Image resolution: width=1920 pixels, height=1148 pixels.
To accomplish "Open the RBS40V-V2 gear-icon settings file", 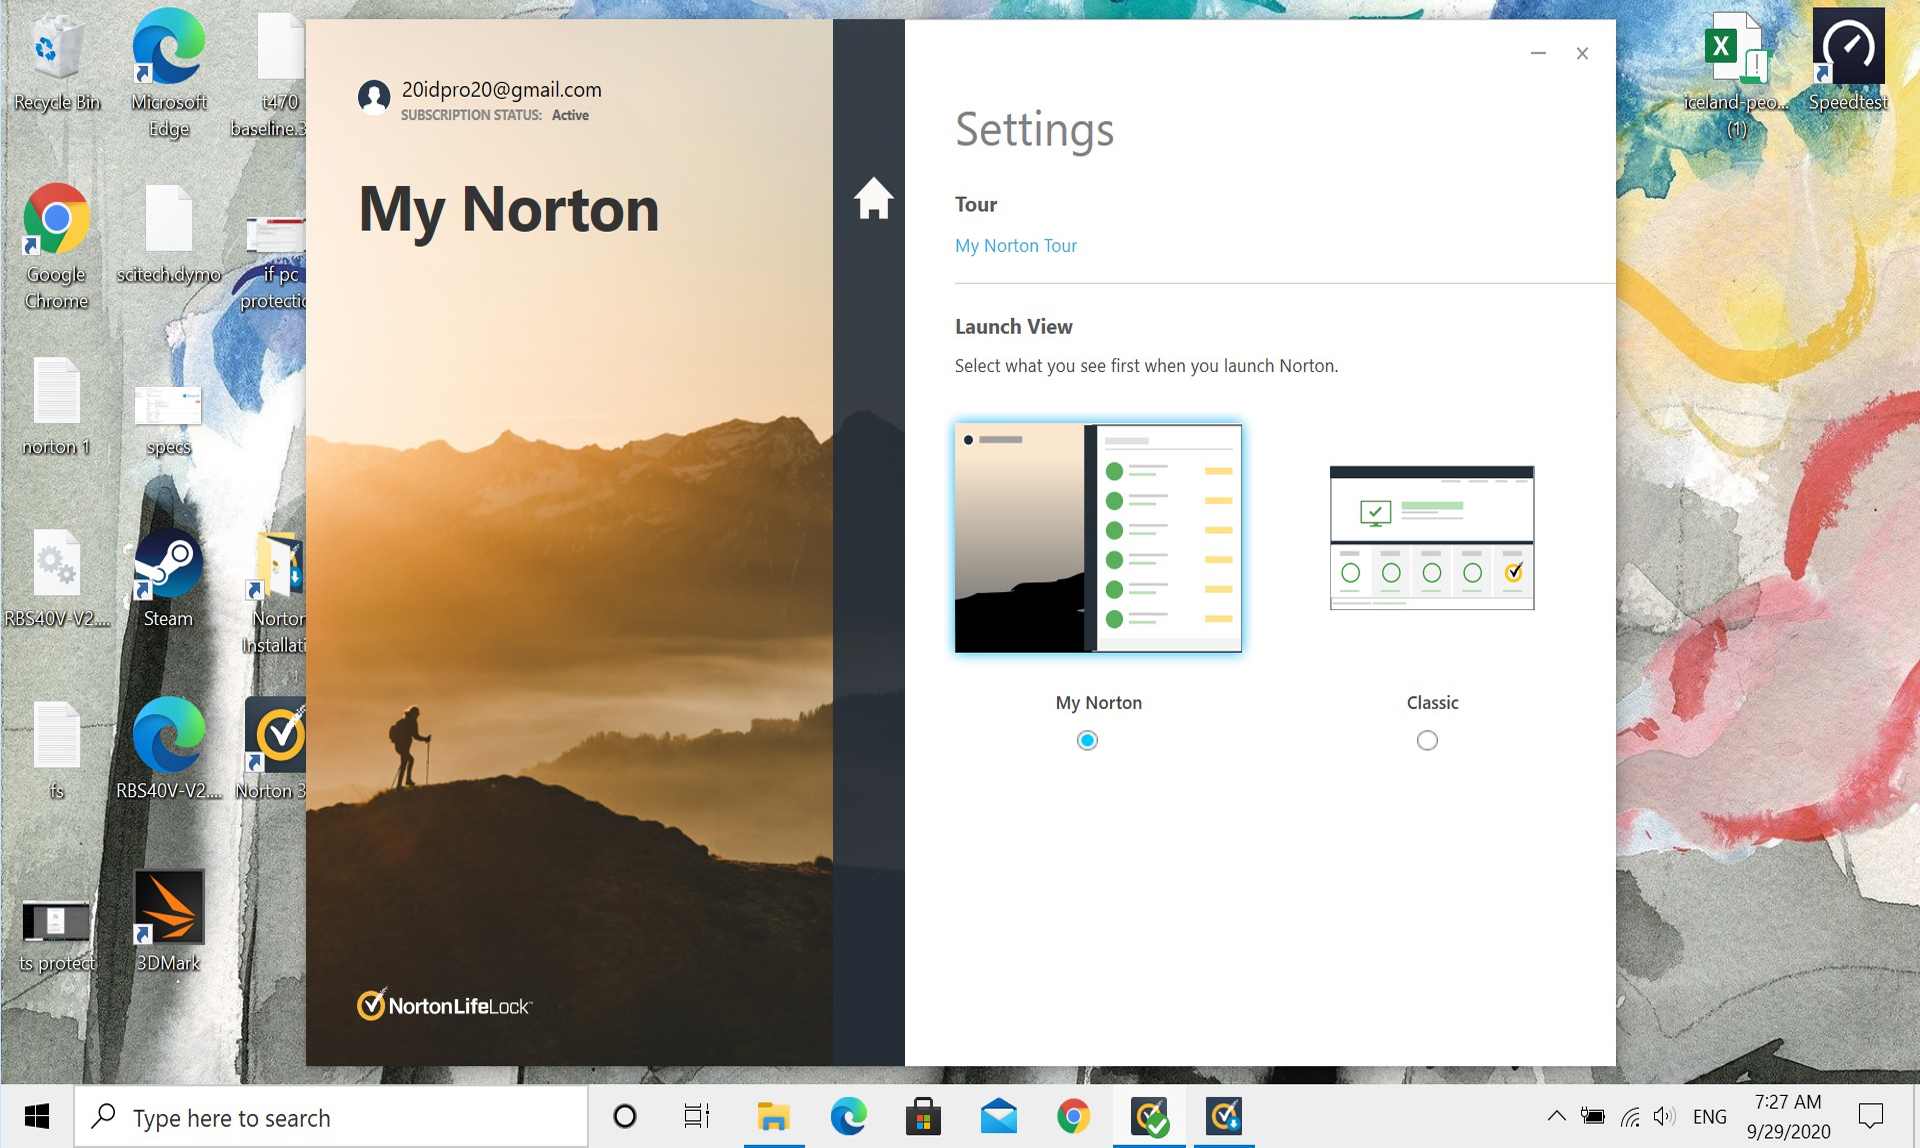I will [57, 580].
